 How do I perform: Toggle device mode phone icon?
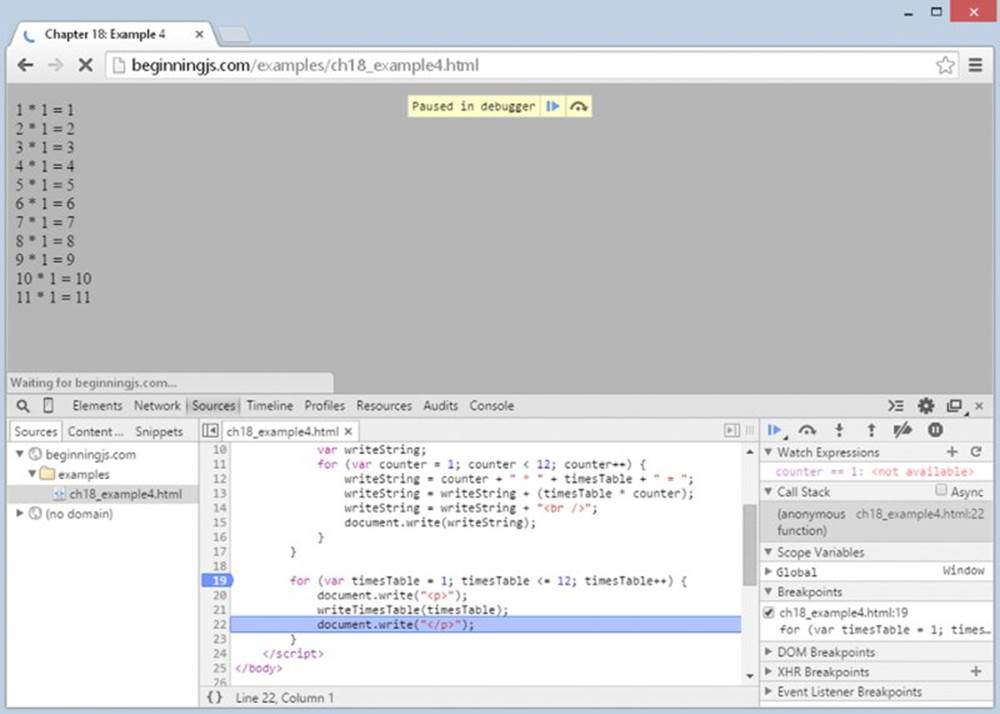coord(48,405)
